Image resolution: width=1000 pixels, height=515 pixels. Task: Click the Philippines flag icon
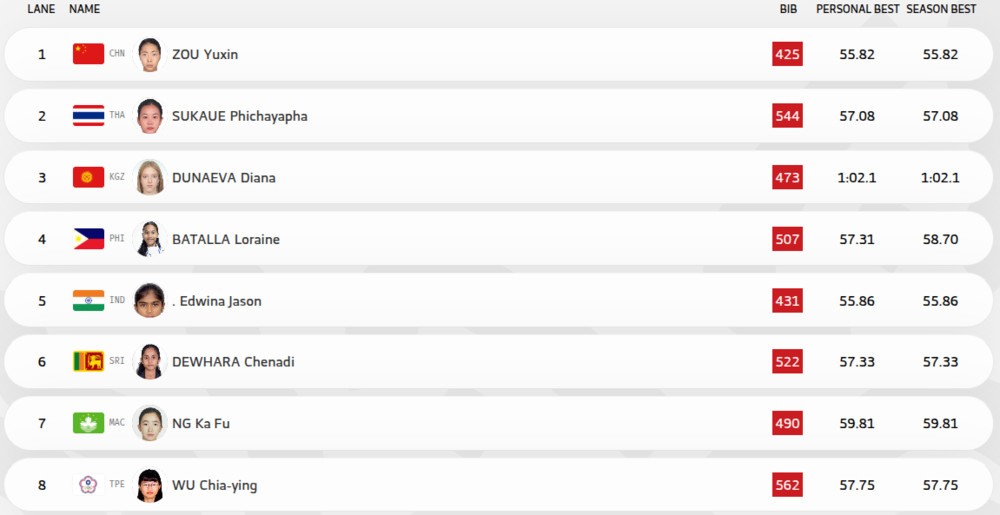(88, 239)
